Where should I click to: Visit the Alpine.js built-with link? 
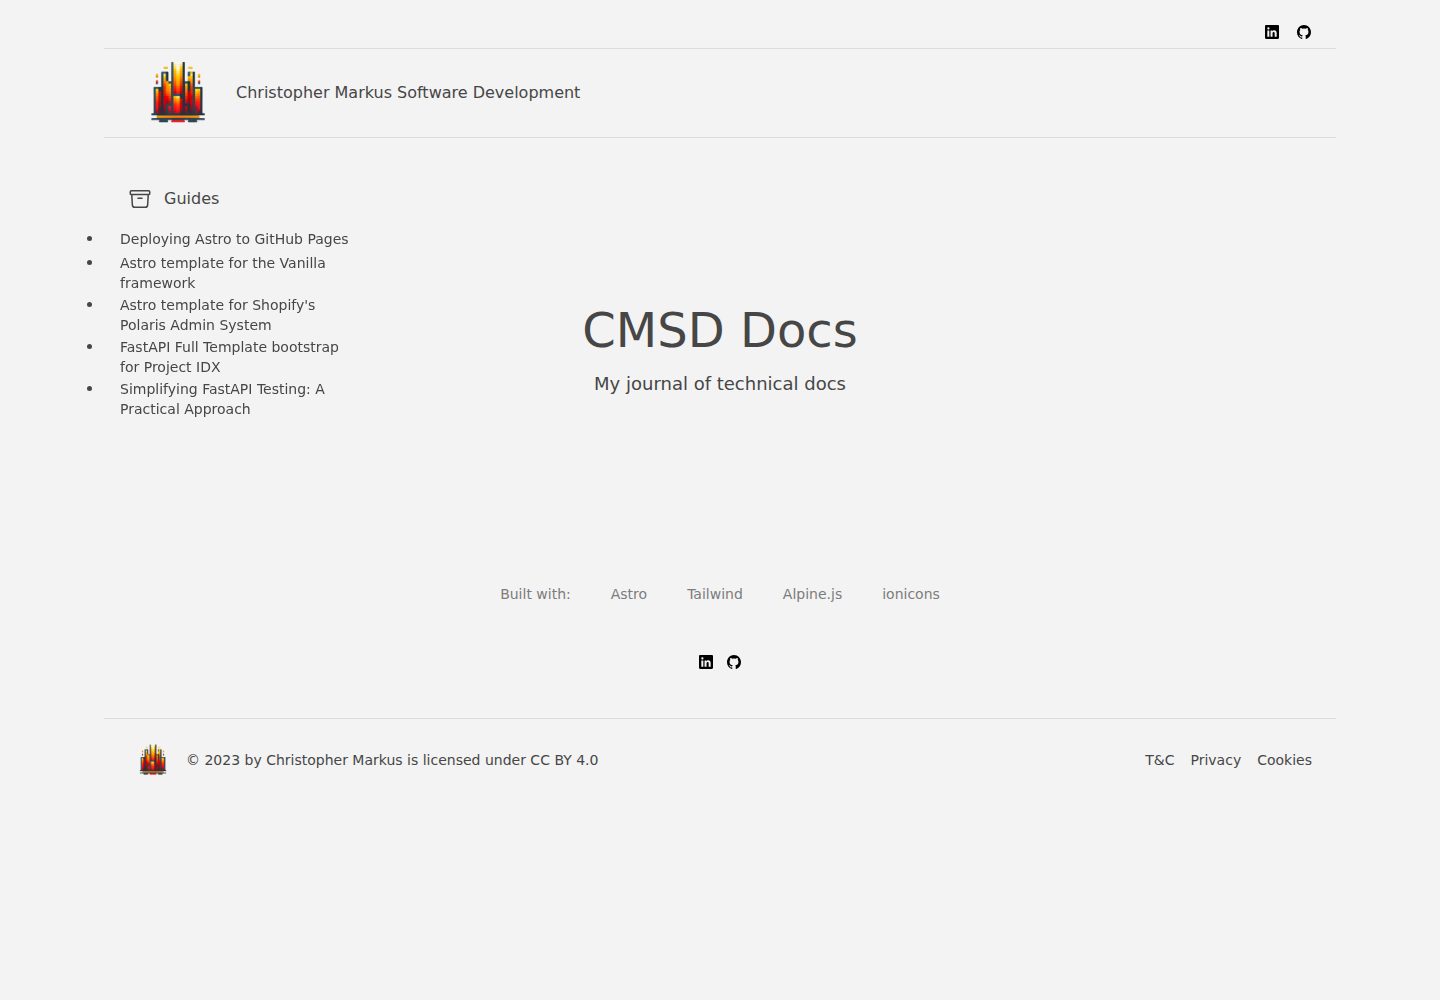(x=812, y=594)
